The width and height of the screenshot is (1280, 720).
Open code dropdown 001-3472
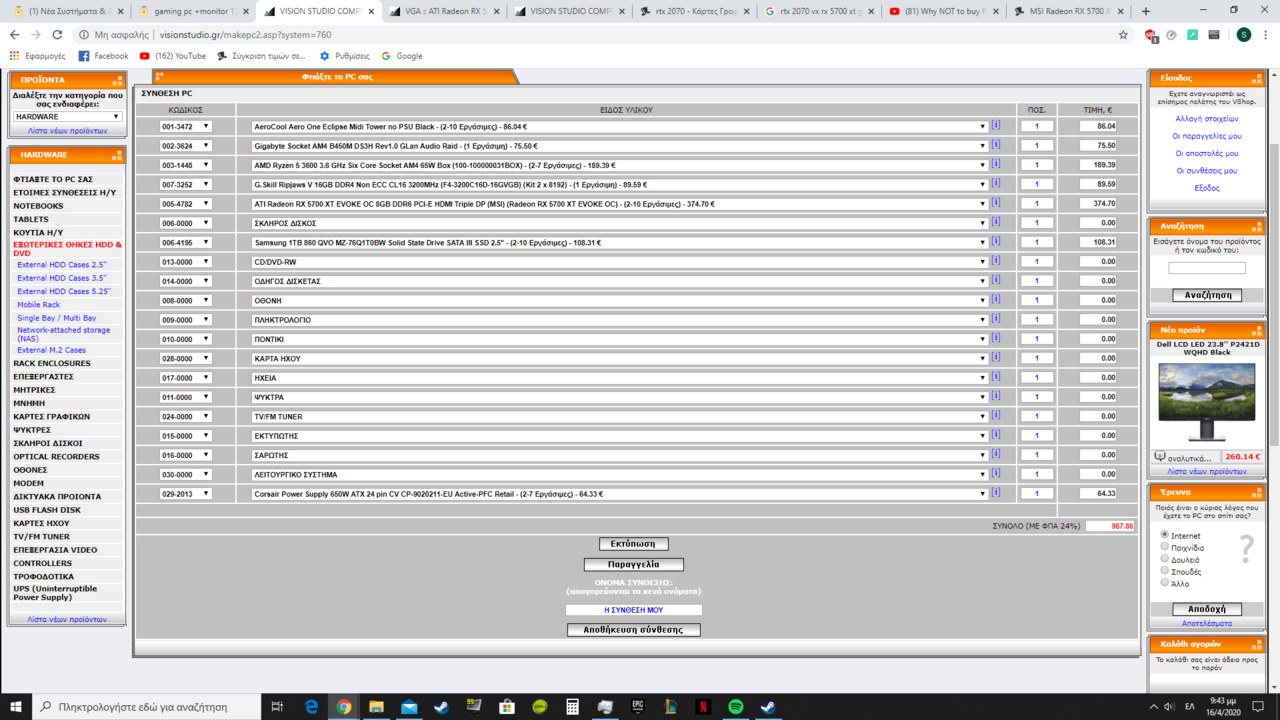pos(185,127)
